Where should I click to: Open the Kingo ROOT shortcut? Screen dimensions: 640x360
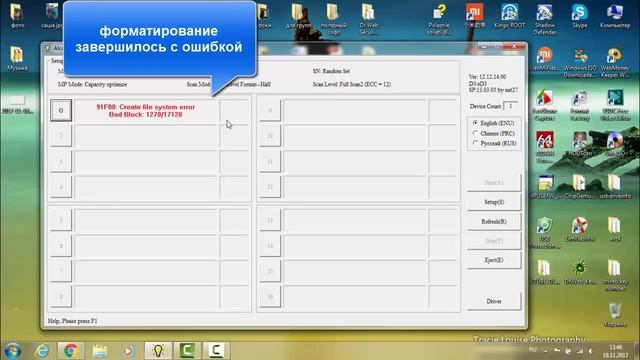(x=510, y=16)
